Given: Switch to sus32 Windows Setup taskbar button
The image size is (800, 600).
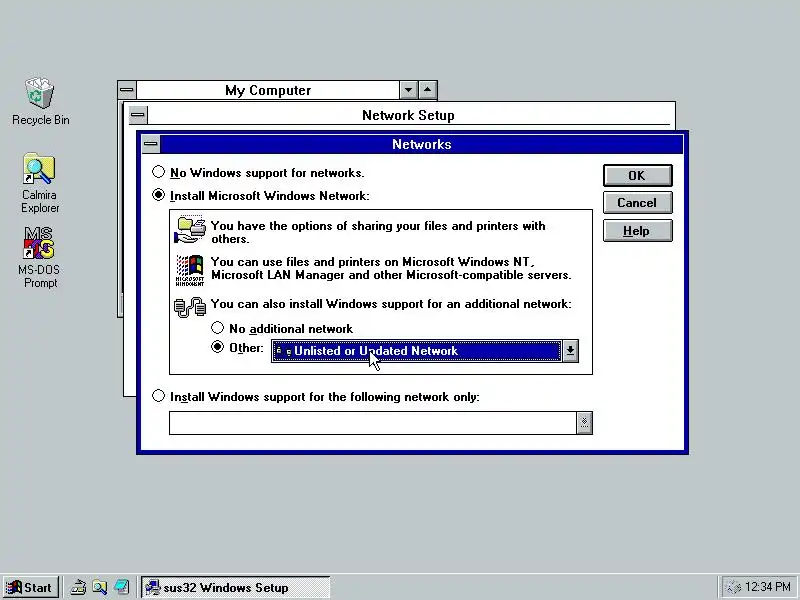Looking at the screenshot, I should tap(235, 587).
